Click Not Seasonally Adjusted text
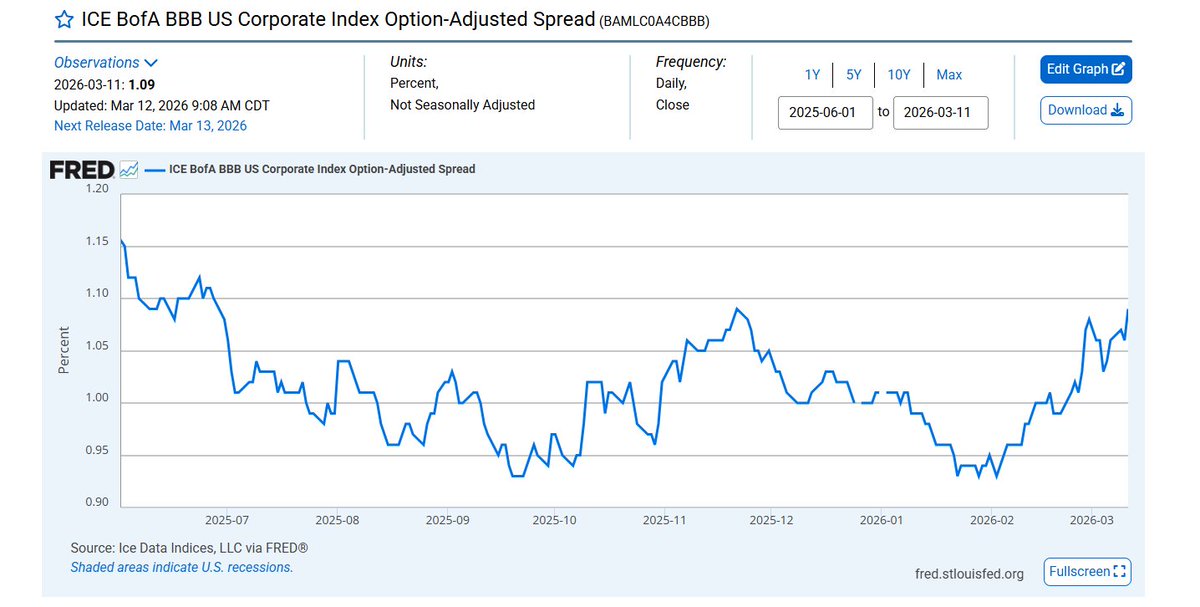The height and width of the screenshot is (607, 1200). [x=462, y=105]
